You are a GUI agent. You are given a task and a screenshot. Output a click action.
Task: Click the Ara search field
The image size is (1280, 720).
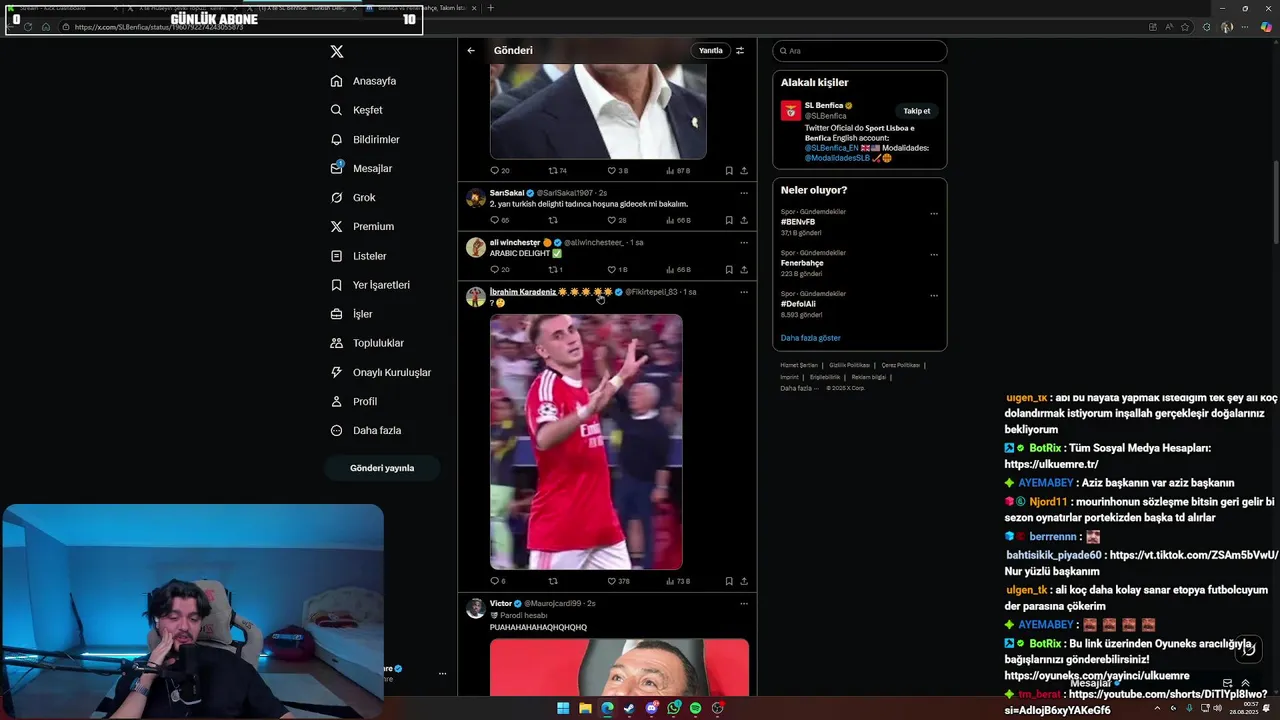click(x=860, y=50)
